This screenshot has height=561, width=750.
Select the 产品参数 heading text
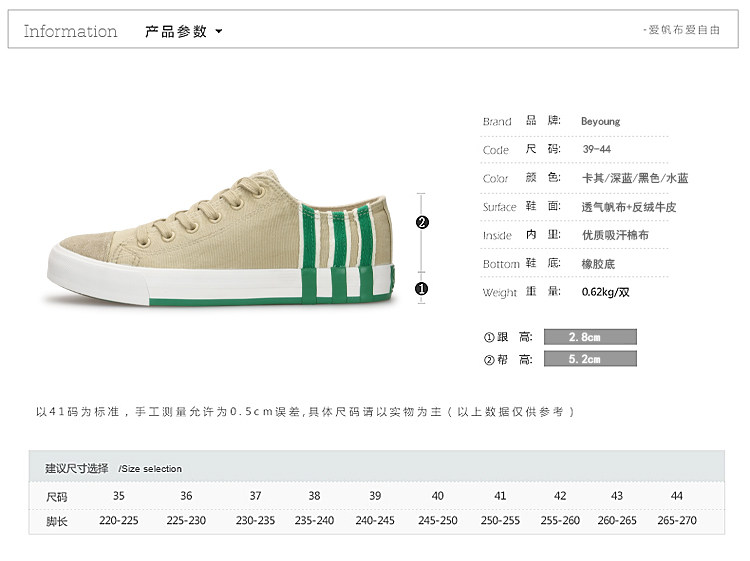click(176, 32)
